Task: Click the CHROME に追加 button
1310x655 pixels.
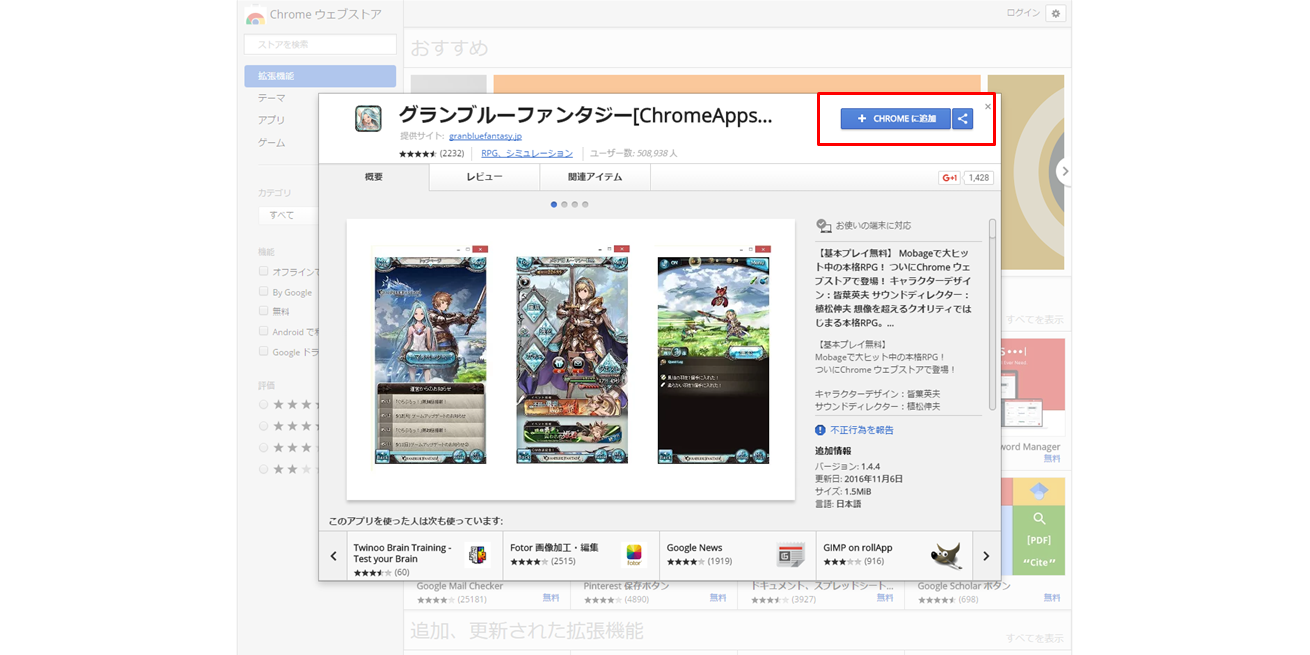Action: tap(896, 119)
